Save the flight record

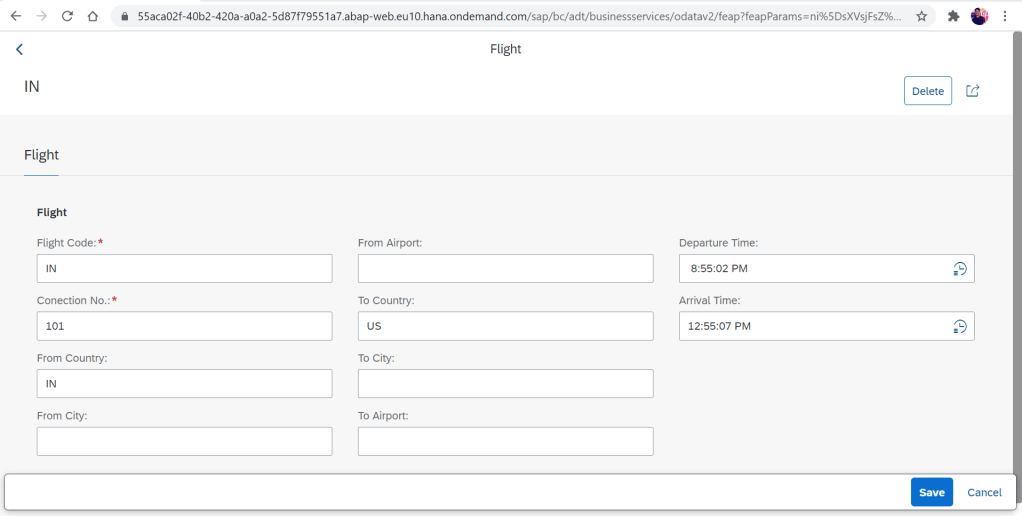point(931,492)
